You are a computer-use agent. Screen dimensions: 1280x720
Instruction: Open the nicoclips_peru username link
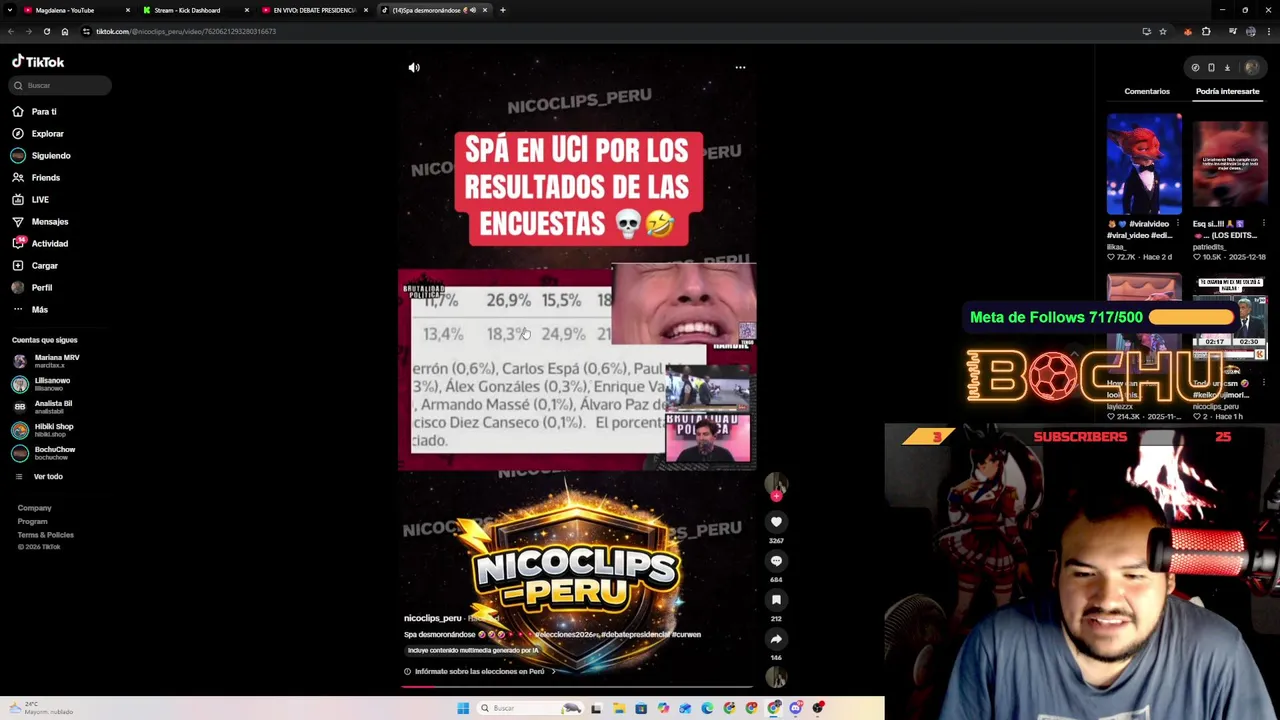433,618
